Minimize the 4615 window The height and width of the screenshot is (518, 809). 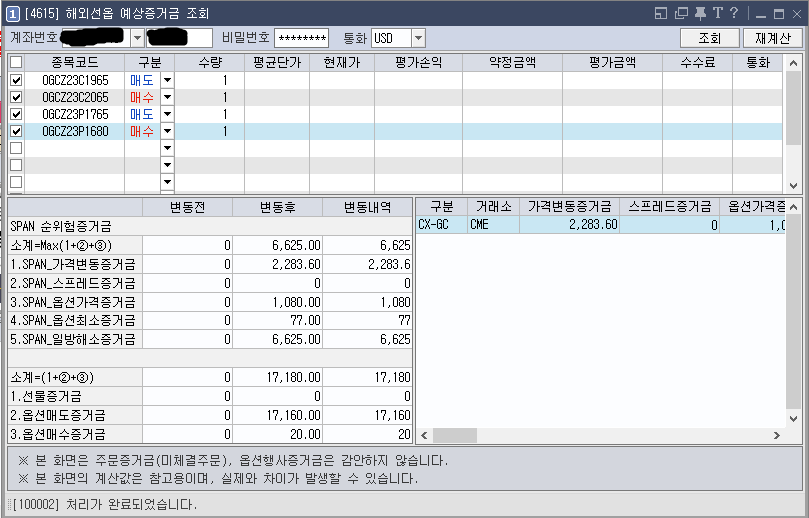[x=757, y=13]
